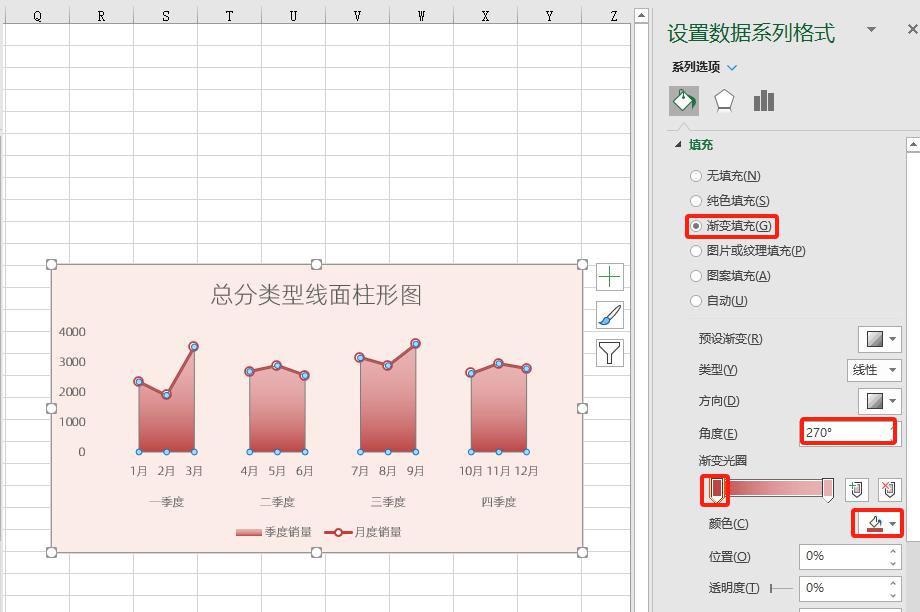Viewport: 920px width, 612px height.
Task: Click the 透明度 slider
Action: click(x=780, y=588)
